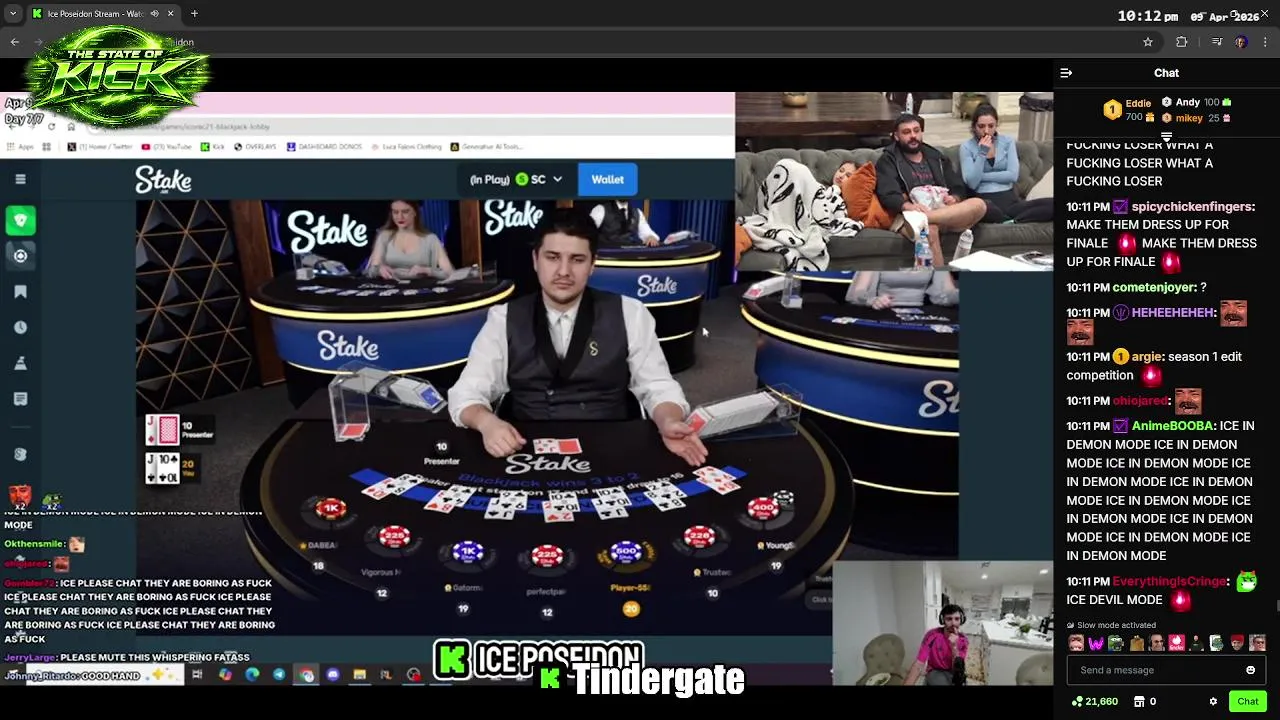Viewport: 1280px width, 720px height.
Task: Click the Stake logo in stream header
Action: [x=163, y=180]
